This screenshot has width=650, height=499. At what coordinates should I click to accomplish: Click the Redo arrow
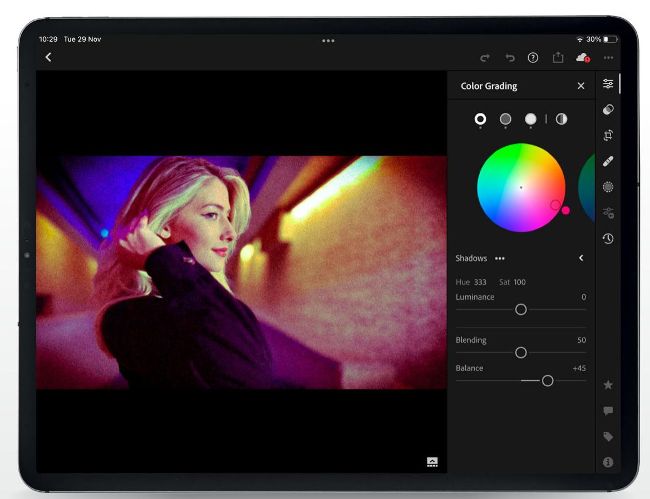485,58
